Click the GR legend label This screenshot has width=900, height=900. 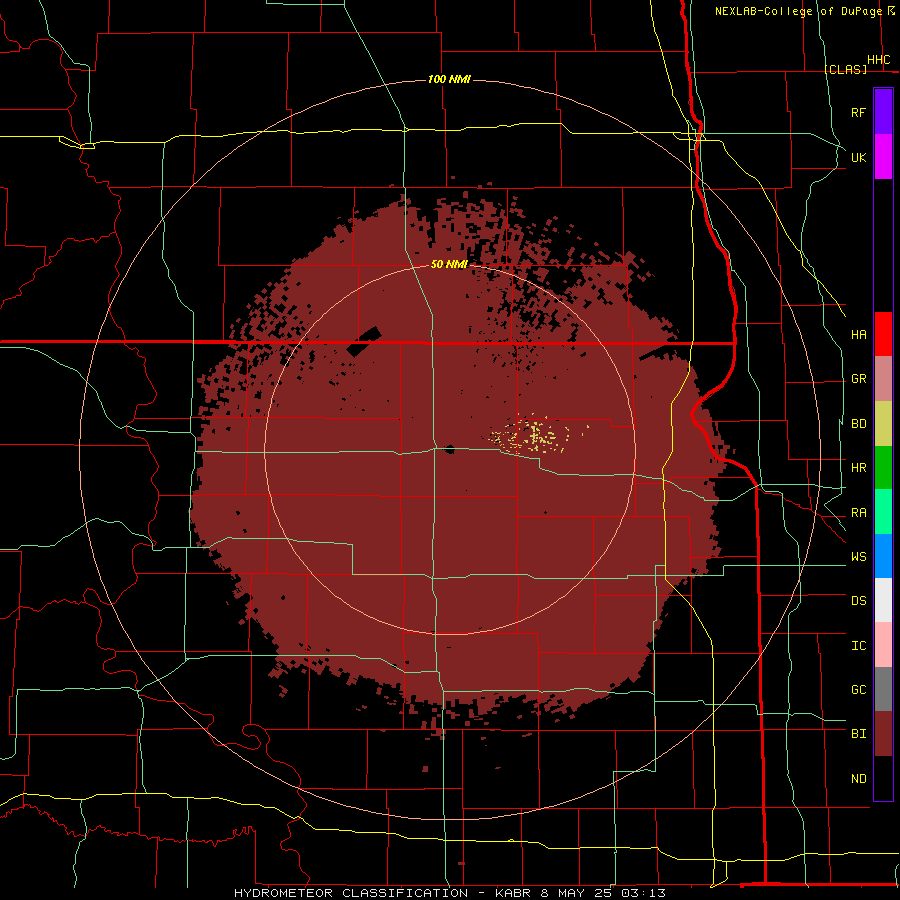(858, 379)
